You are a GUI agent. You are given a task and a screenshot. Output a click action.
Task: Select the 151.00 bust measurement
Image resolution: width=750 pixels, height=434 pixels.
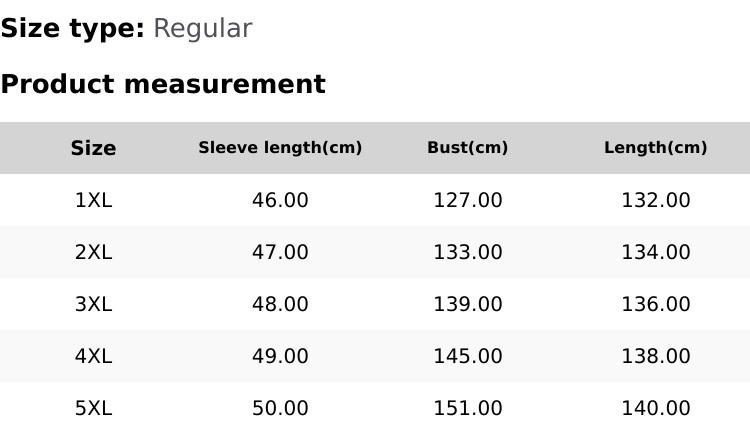tap(467, 408)
